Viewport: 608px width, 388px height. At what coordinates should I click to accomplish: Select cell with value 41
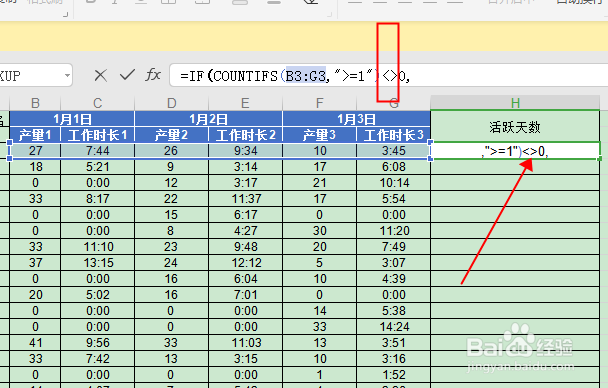pos(35,343)
